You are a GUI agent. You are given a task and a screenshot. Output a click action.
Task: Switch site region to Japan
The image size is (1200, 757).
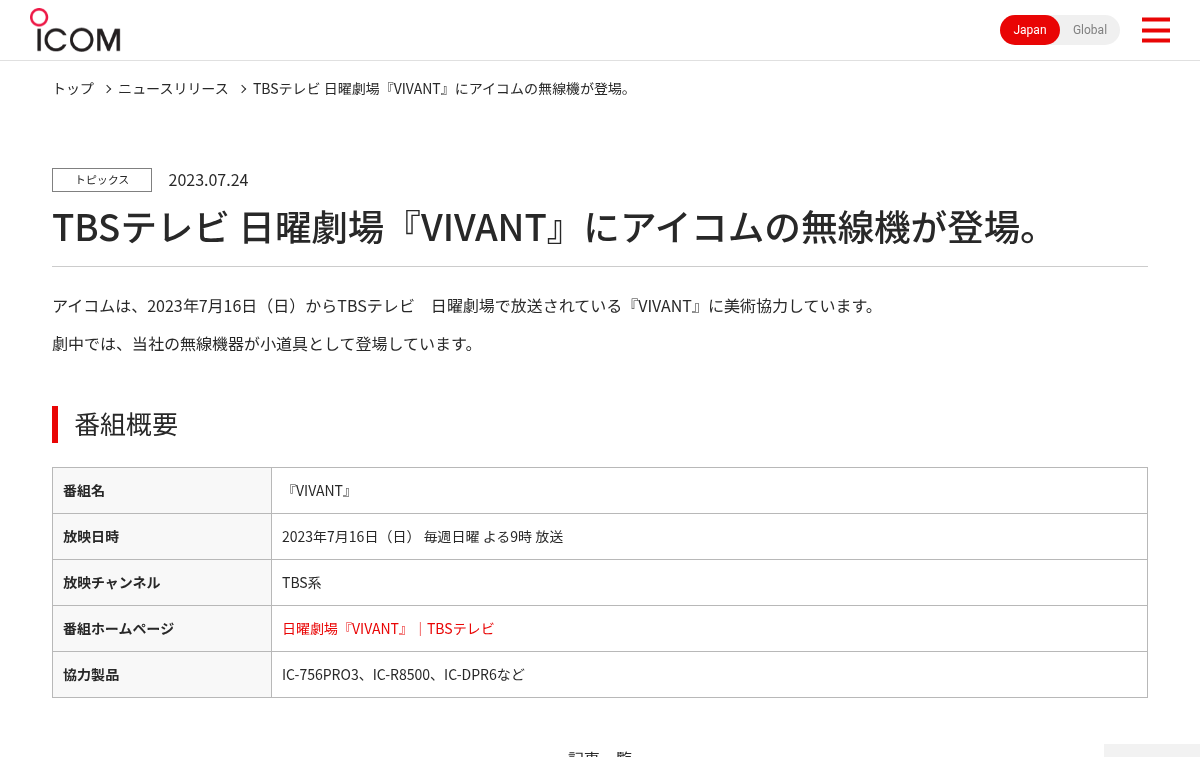[x=1030, y=30]
